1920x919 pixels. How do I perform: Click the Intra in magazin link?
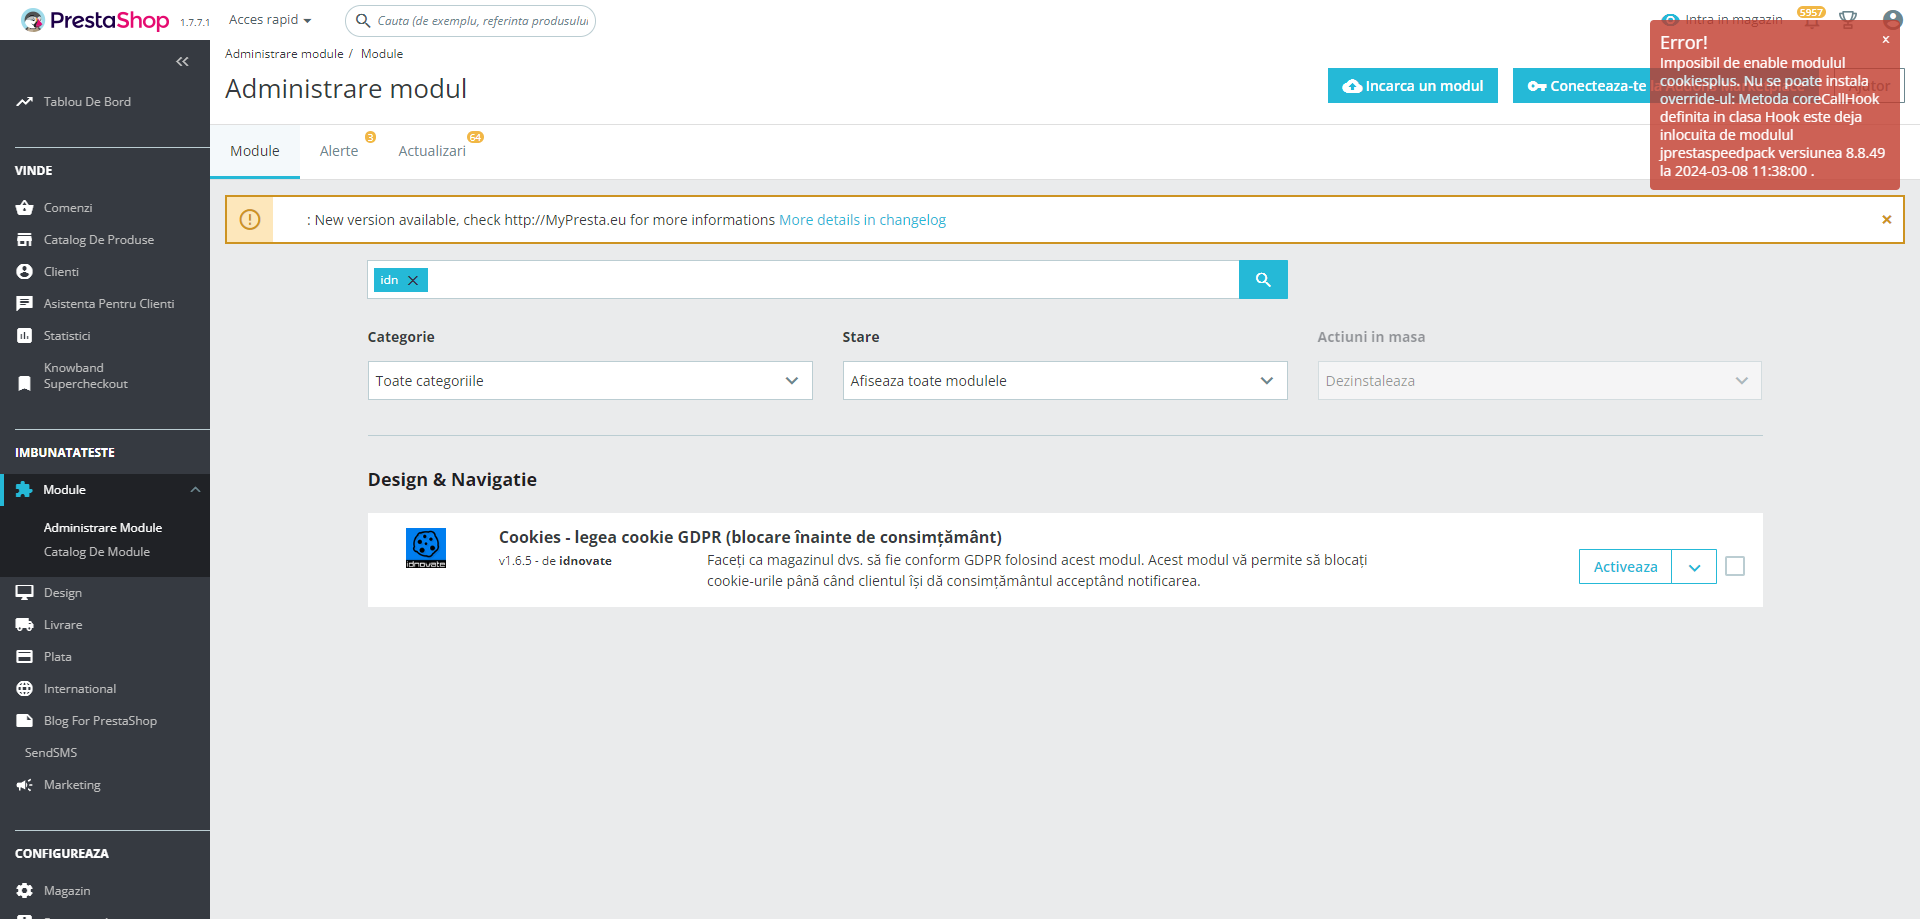tap(1722, 20)
